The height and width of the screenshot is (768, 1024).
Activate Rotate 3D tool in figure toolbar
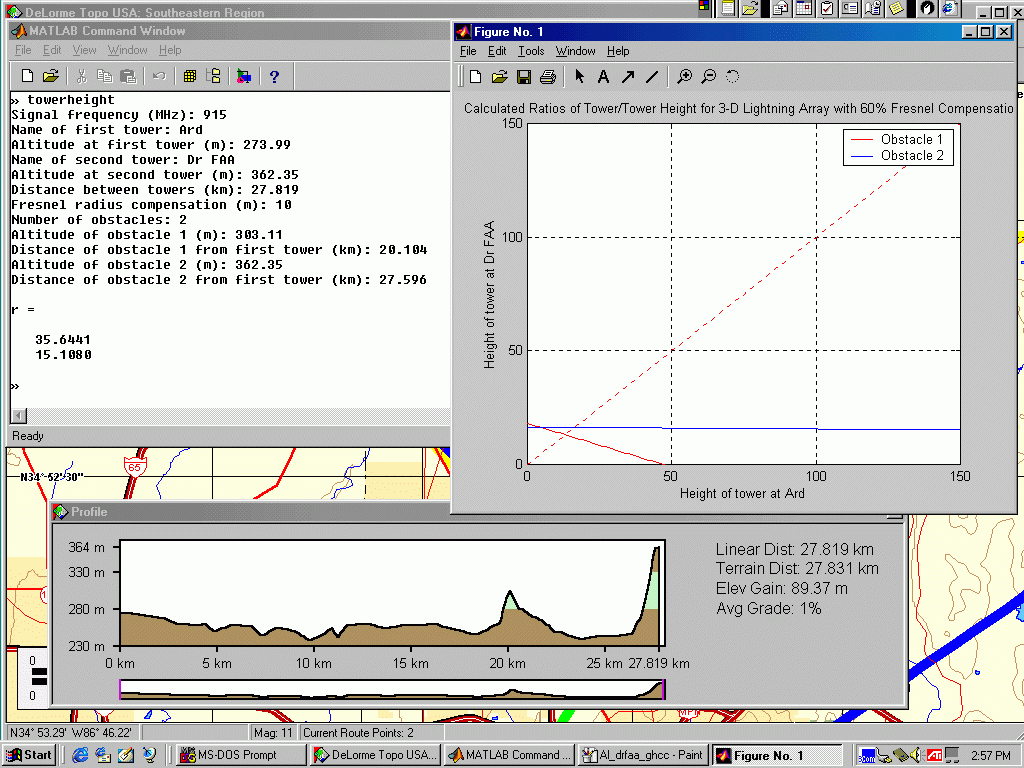pyautogui.click(x=733, y=77)
